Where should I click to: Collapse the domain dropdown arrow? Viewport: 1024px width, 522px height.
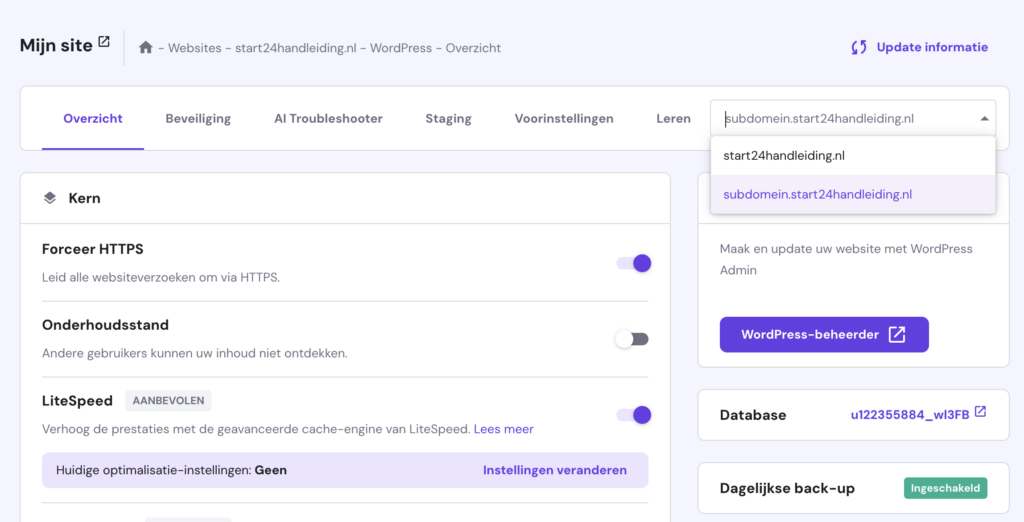point(984,118)
